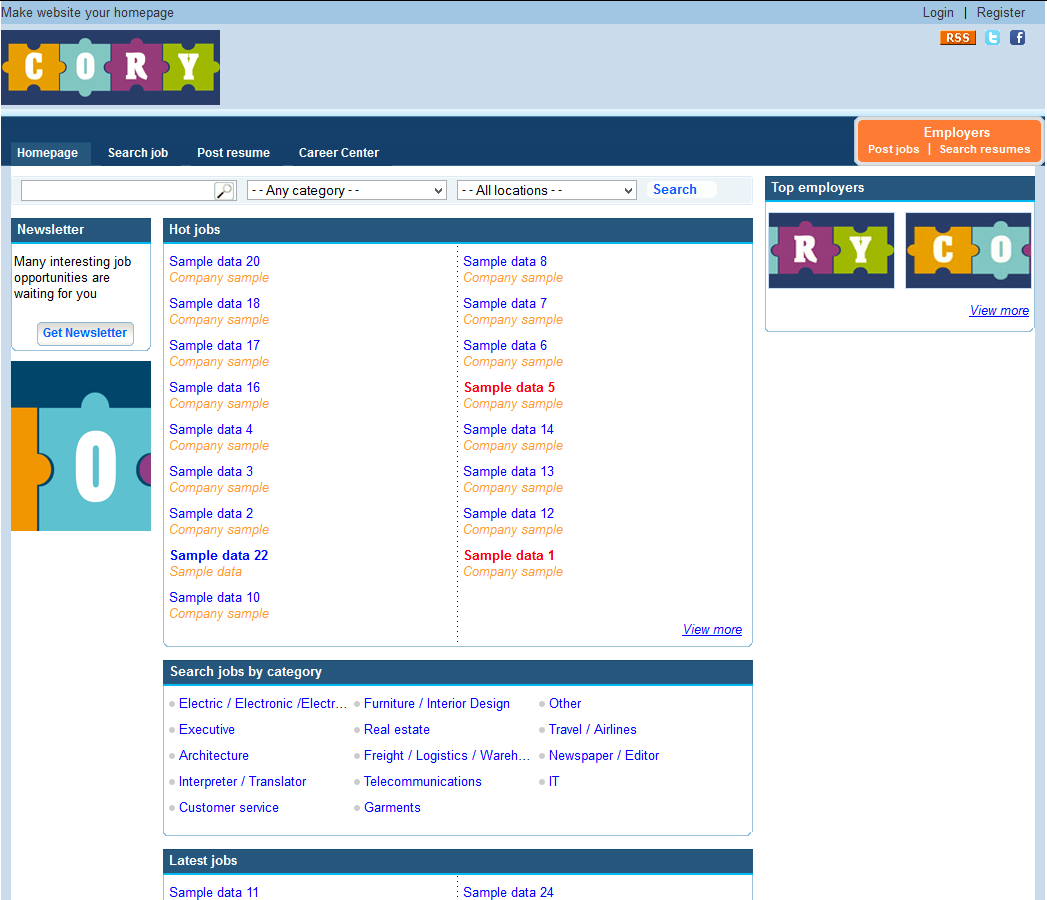
Task: Select the IT job category
Action: [x=554, y=781]
